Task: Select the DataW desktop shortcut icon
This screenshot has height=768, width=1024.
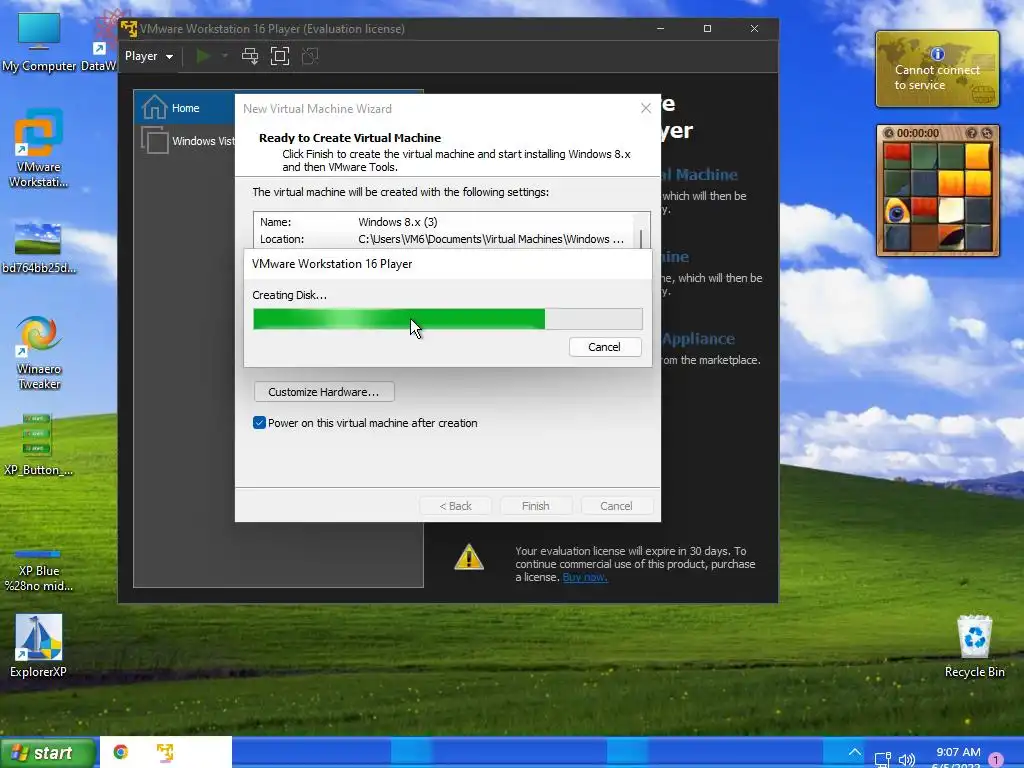Action: (x=99, y=42)
